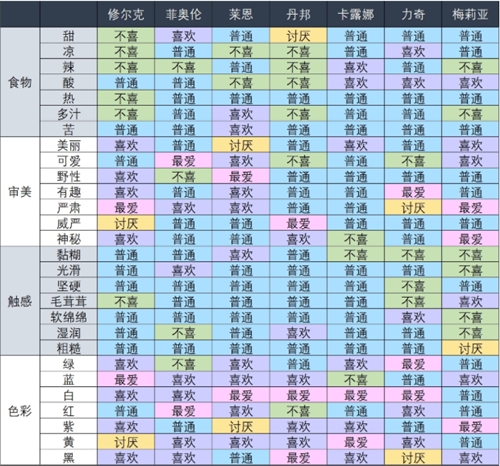
Task: Select the 触感 category cell
Action: 20,301
